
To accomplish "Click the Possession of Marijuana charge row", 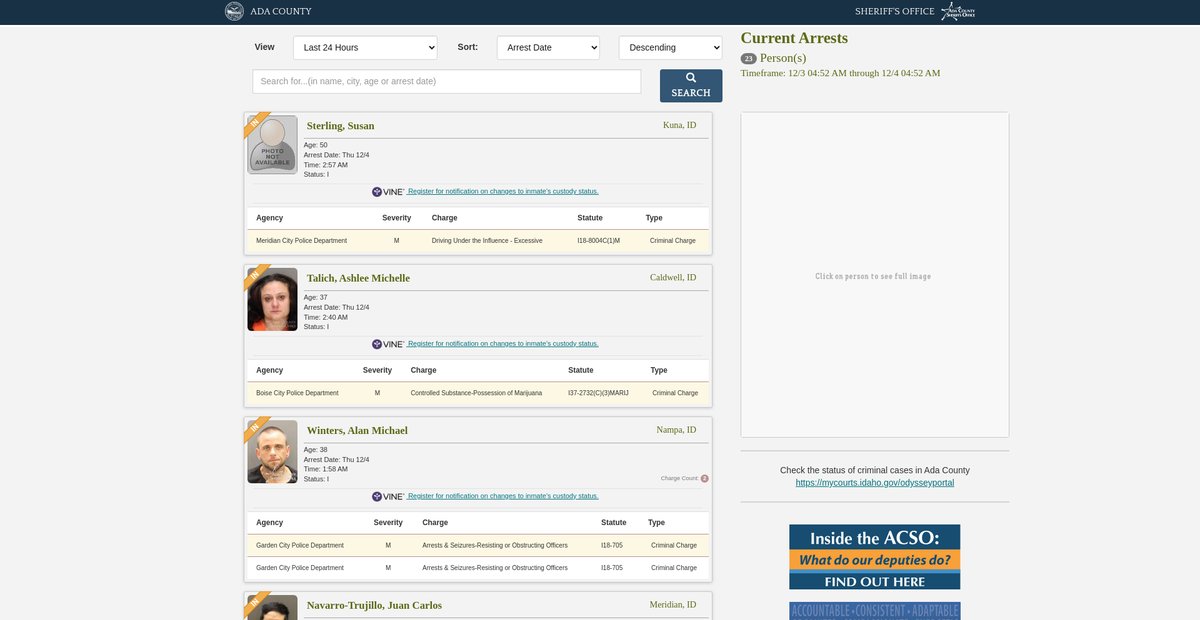I will [x=478, y=393].
